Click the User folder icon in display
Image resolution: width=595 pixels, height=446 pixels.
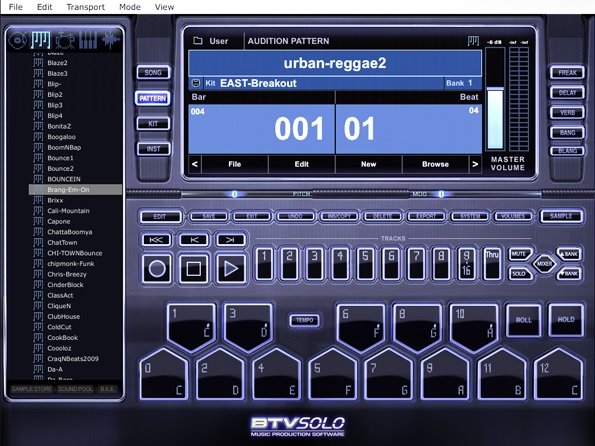point(198,41)
